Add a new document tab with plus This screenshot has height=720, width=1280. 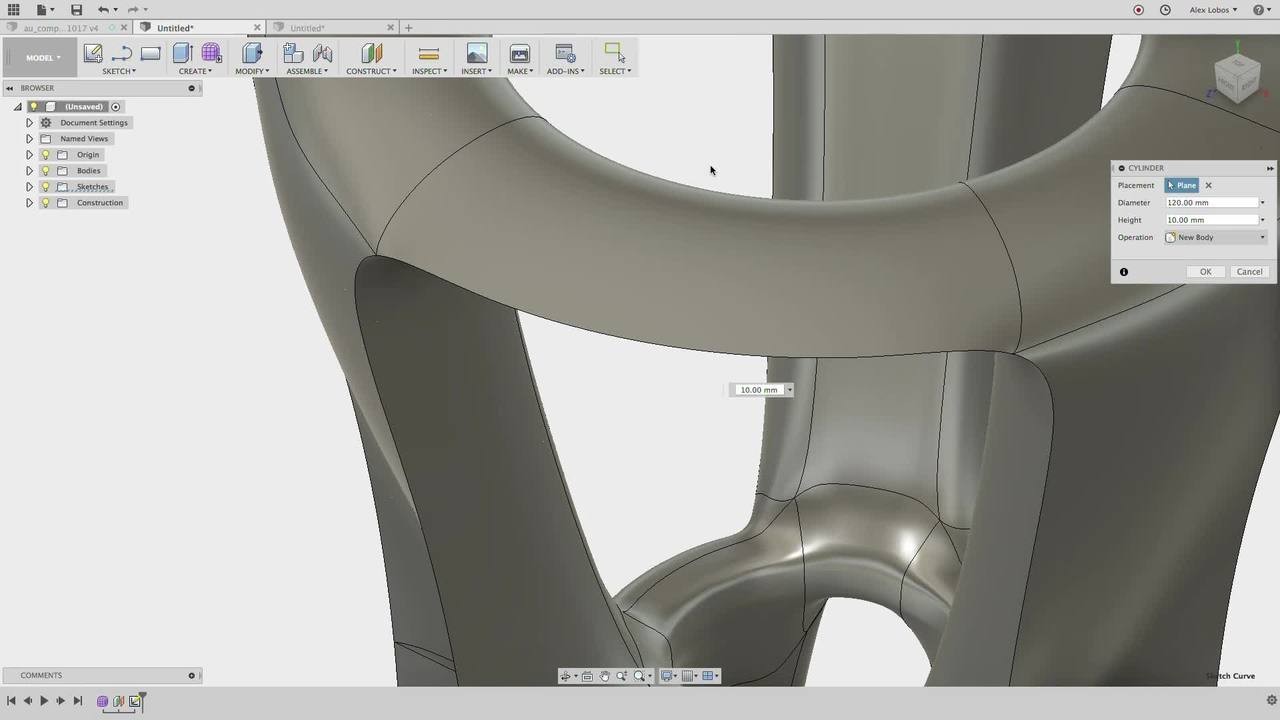pos(408,28)
